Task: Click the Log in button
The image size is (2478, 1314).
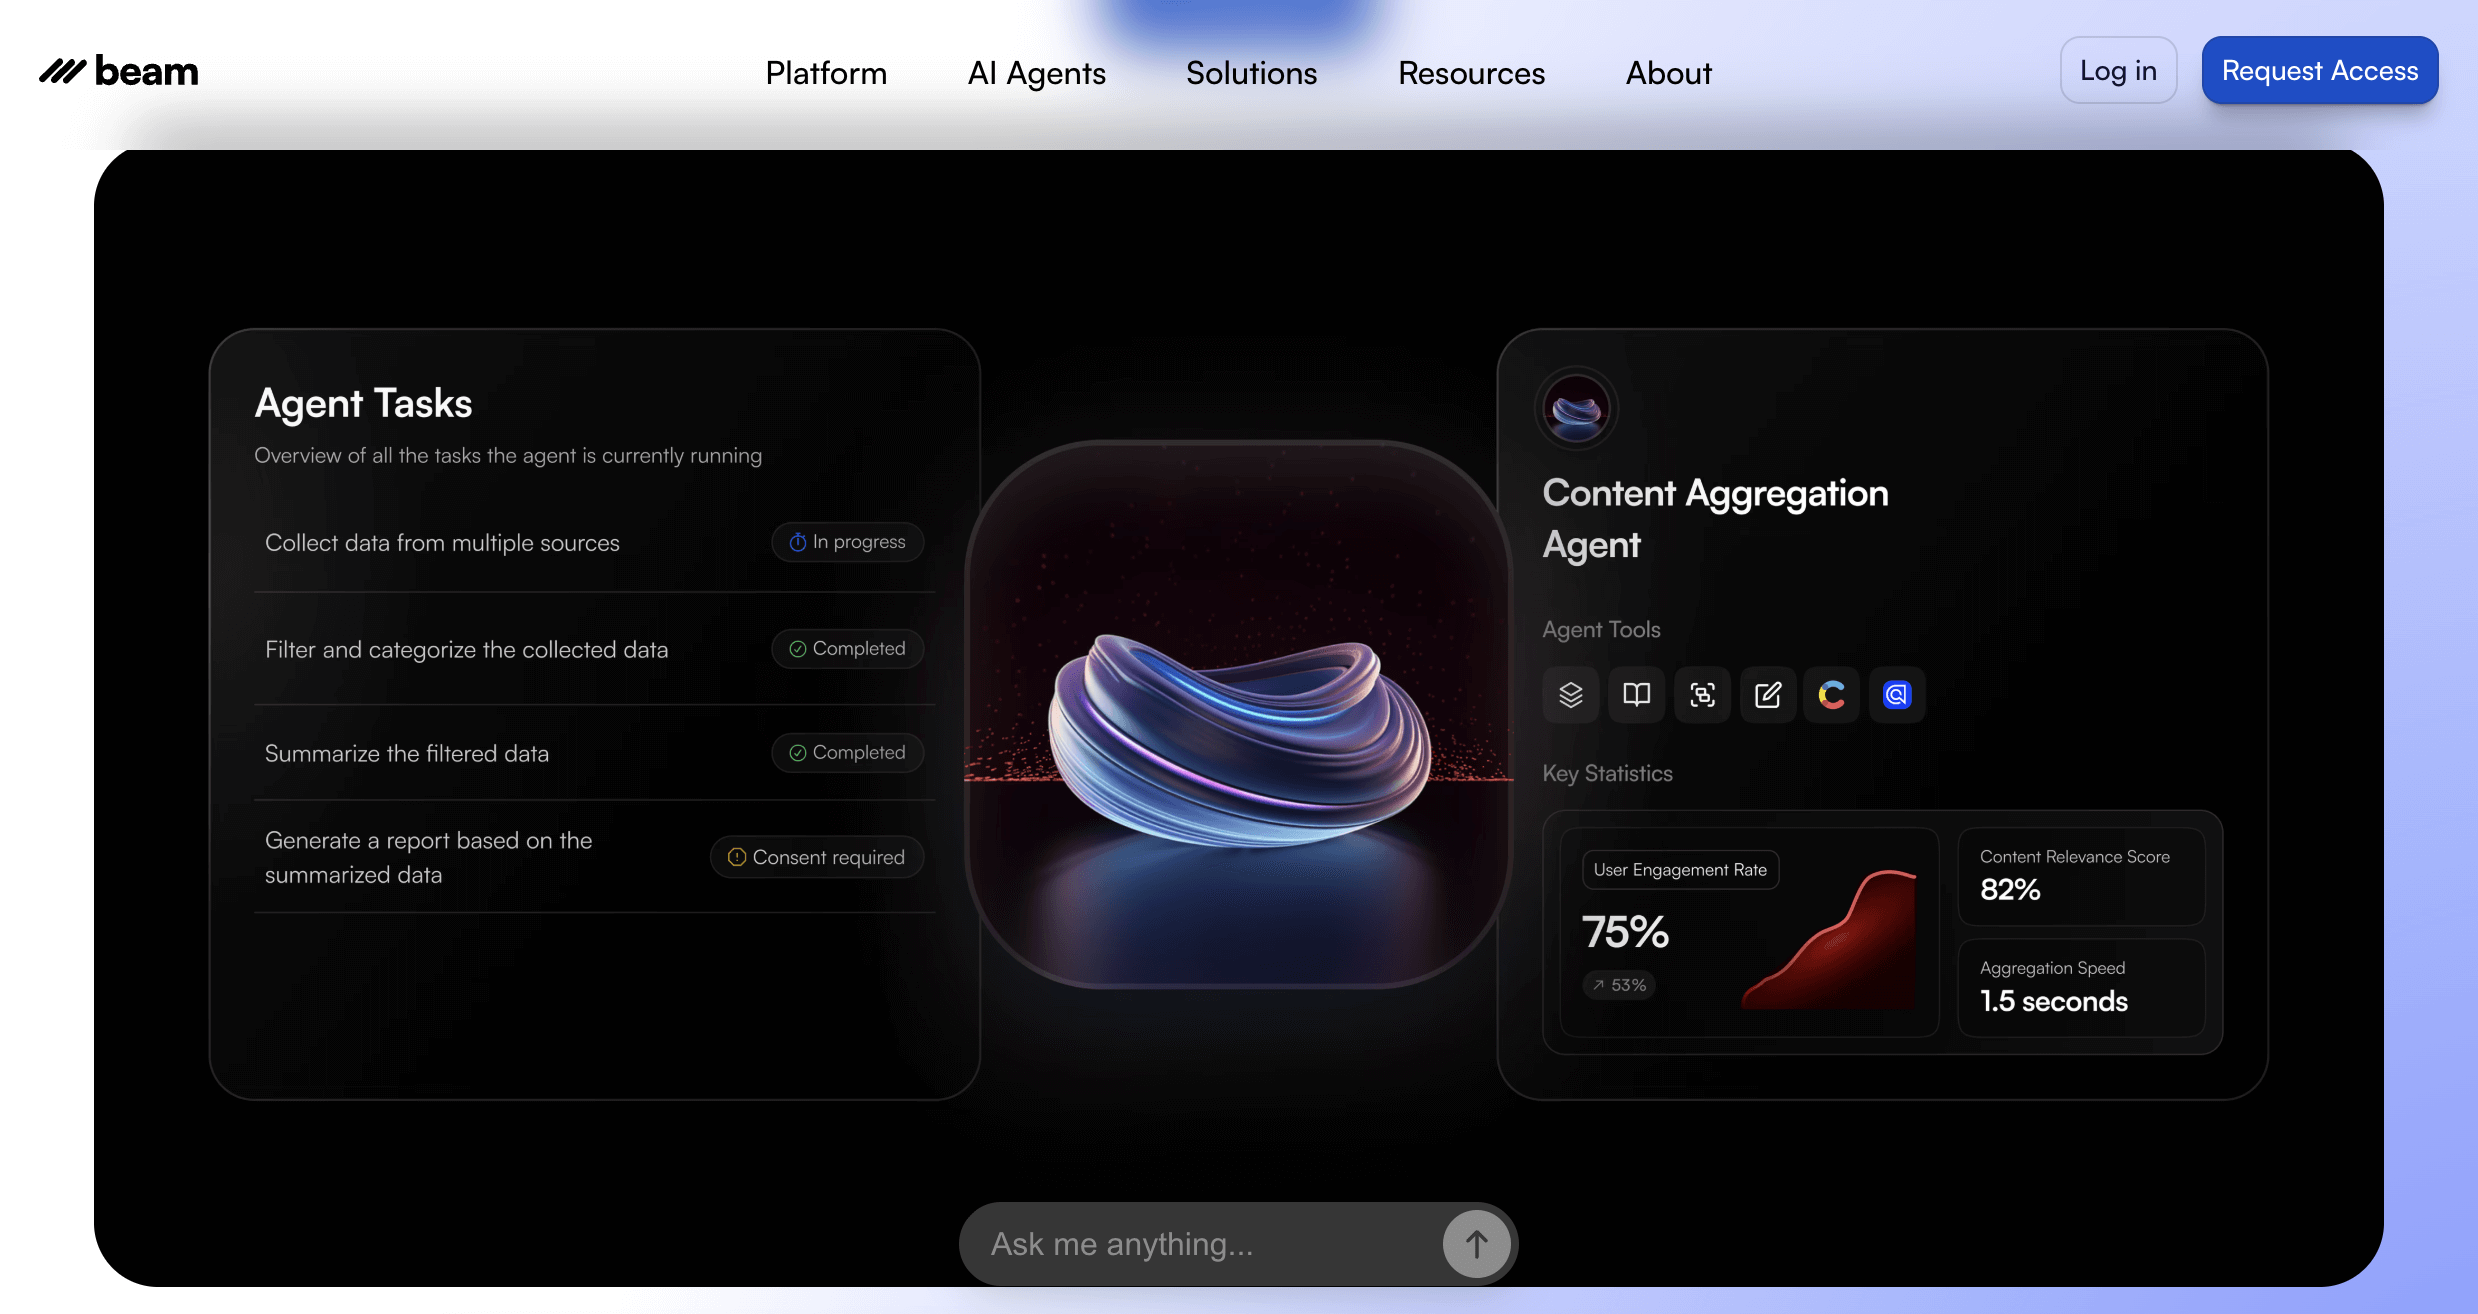Action: click(2118, 70)
